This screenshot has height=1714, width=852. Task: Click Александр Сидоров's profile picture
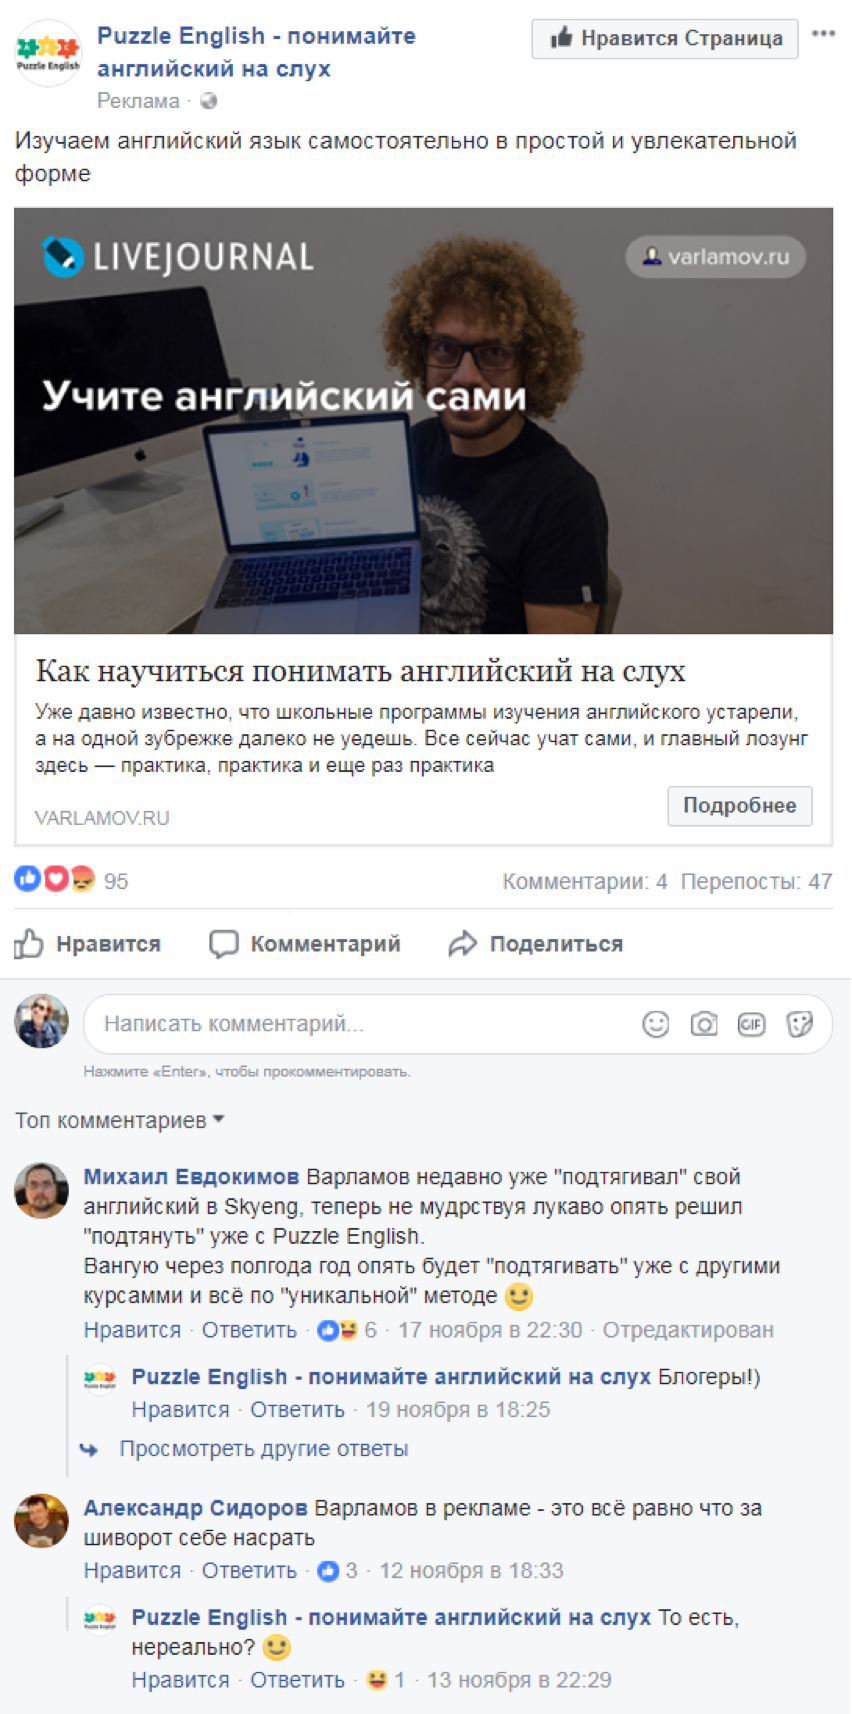pyautogui.click(x=41, y=1520)
